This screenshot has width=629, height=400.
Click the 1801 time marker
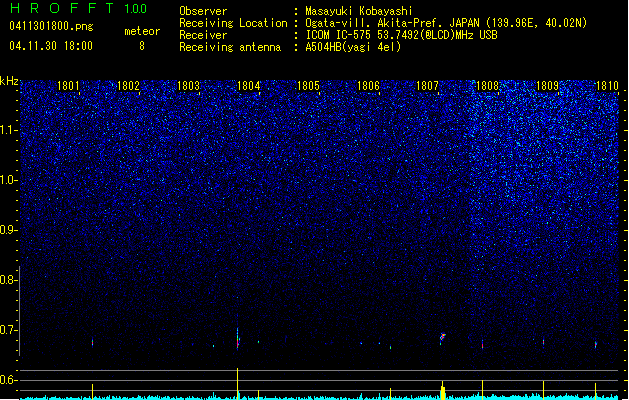tap(68, 86)
